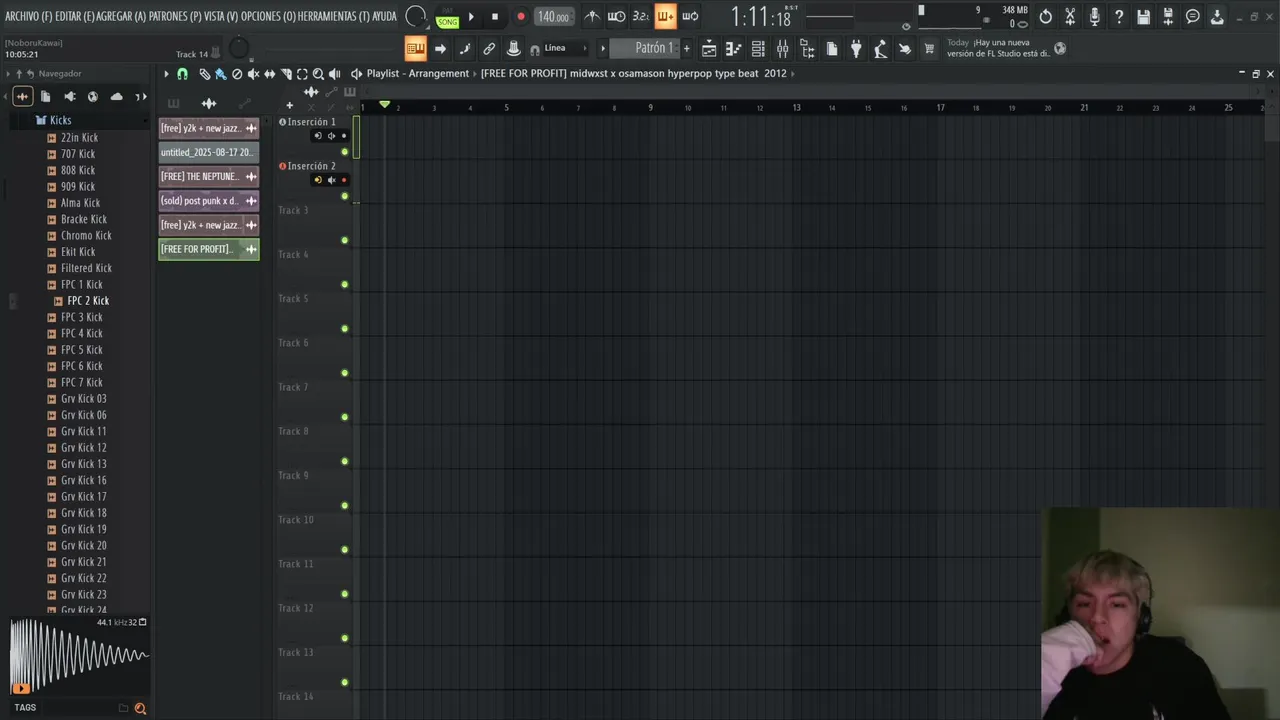This screenshot has width=1280, height=720.
Task: Add a new pattern with plus button
Action: pos(686,49)
